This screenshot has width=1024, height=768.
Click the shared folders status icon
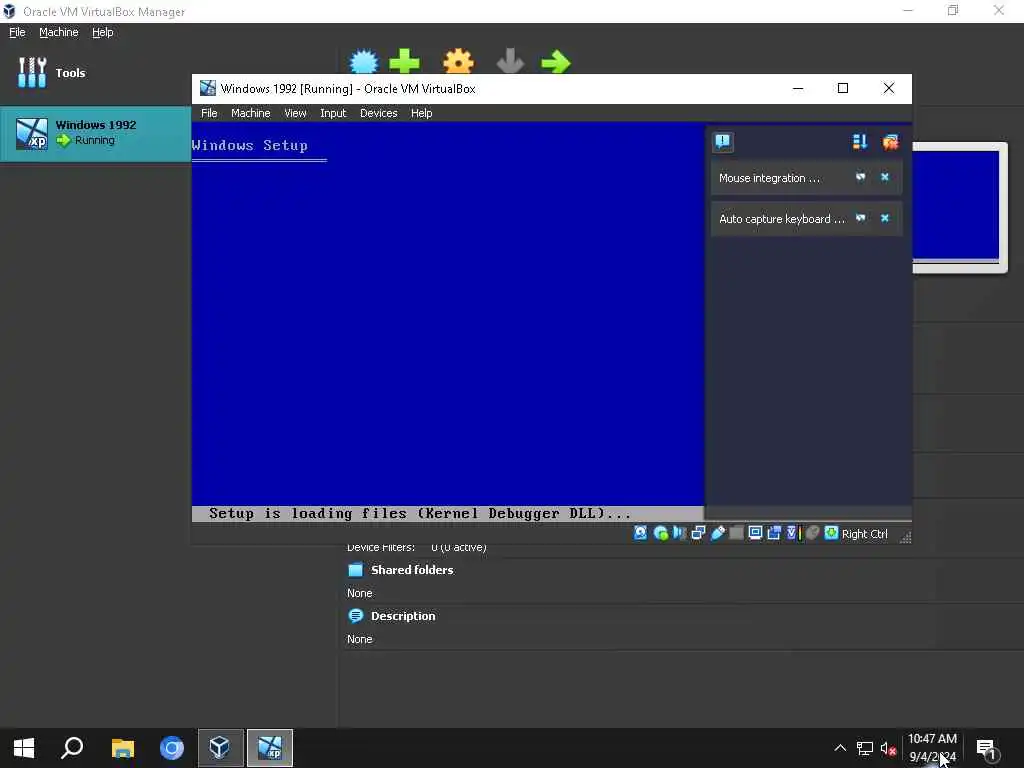736,533
